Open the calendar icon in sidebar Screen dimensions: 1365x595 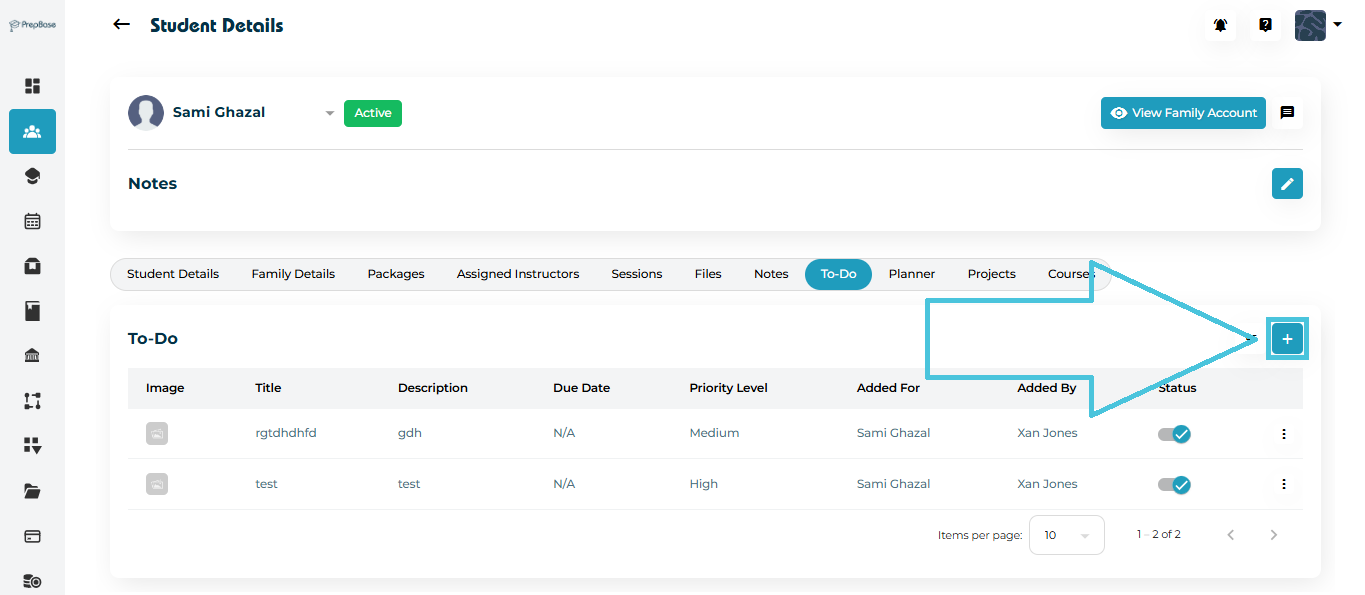coord(32,221)
